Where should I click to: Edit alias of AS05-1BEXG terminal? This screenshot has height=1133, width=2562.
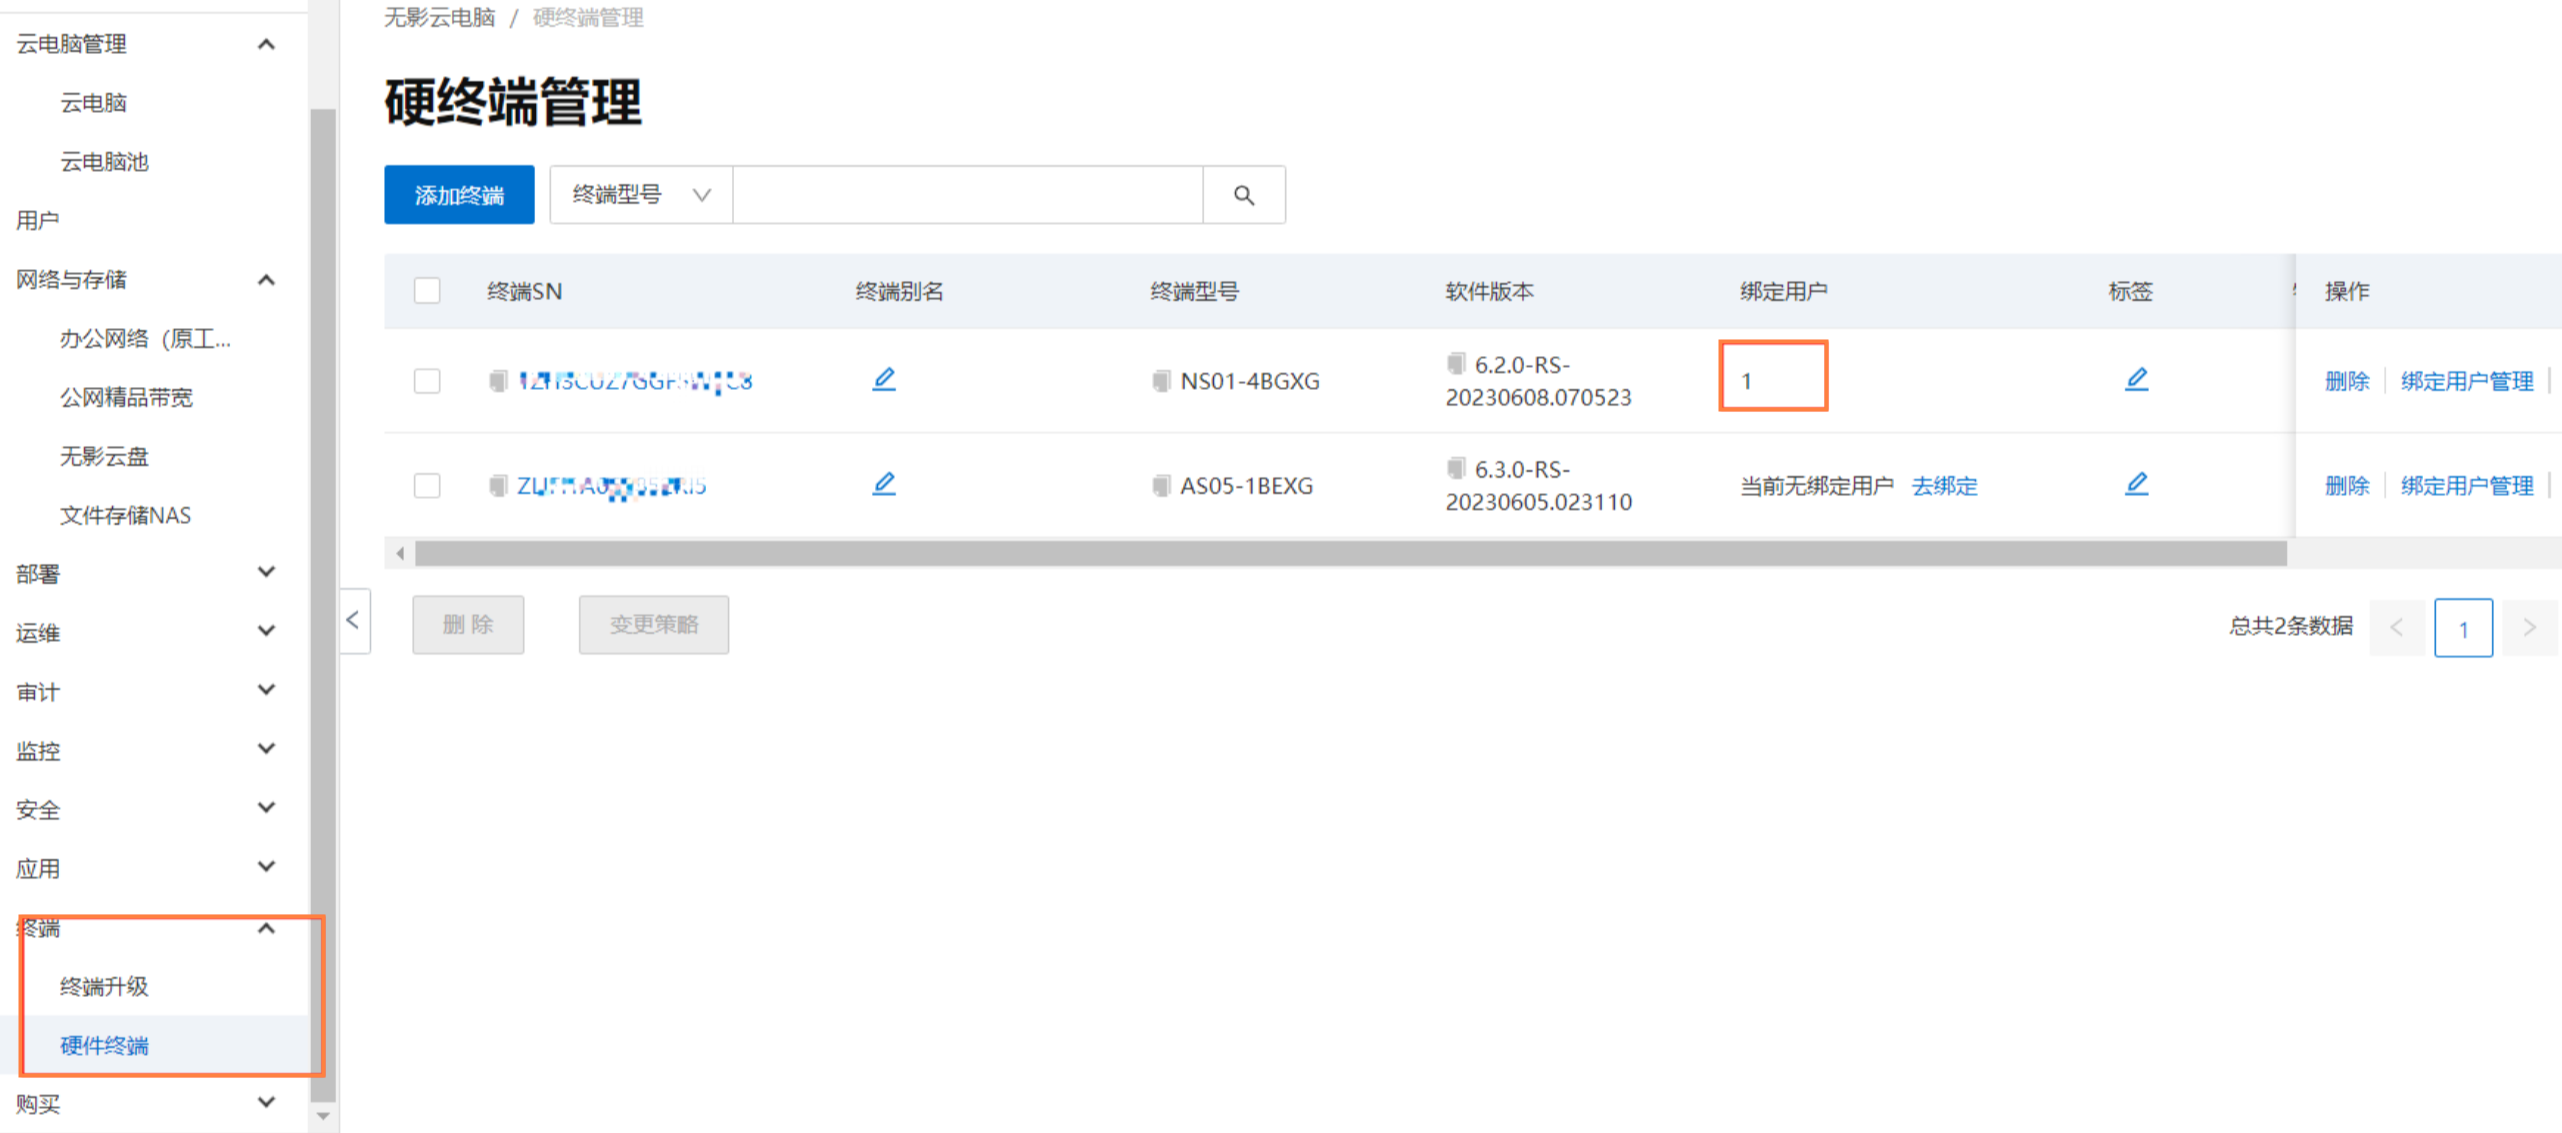tap(883, 484)
